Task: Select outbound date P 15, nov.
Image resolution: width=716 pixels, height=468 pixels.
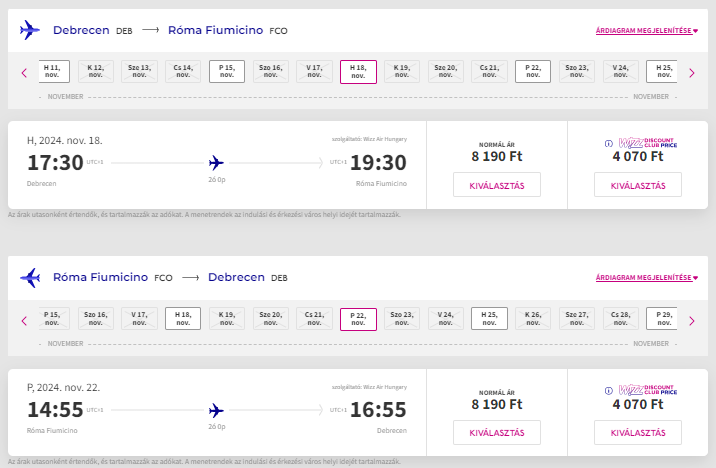Action: click(x=227, y=72)
